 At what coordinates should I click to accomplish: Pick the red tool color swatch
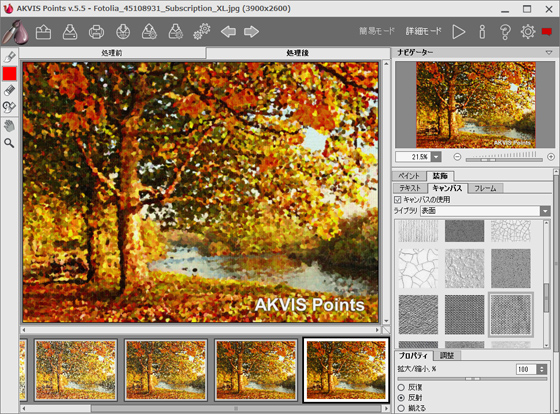[9, 74]
